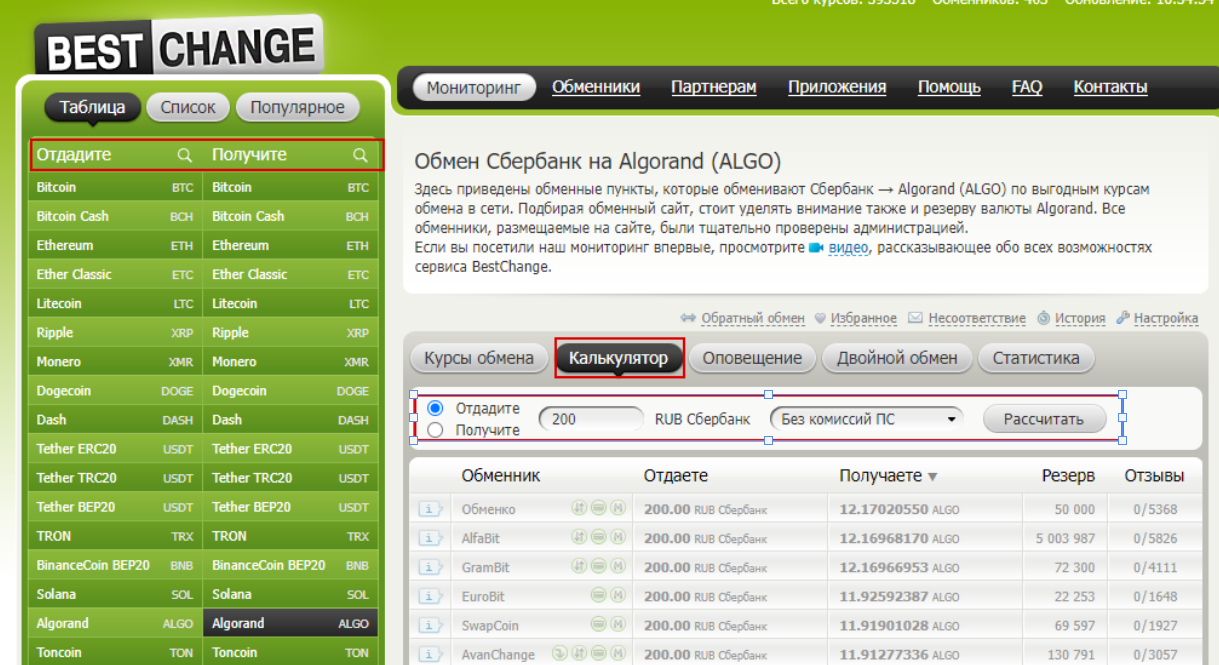
Task: Switch to Оповещение tab
Action: (x=752, y=358)
